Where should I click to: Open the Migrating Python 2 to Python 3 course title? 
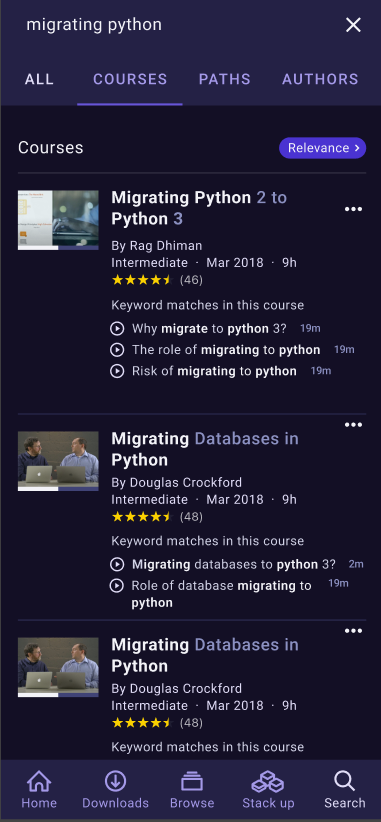pos(199,208)
